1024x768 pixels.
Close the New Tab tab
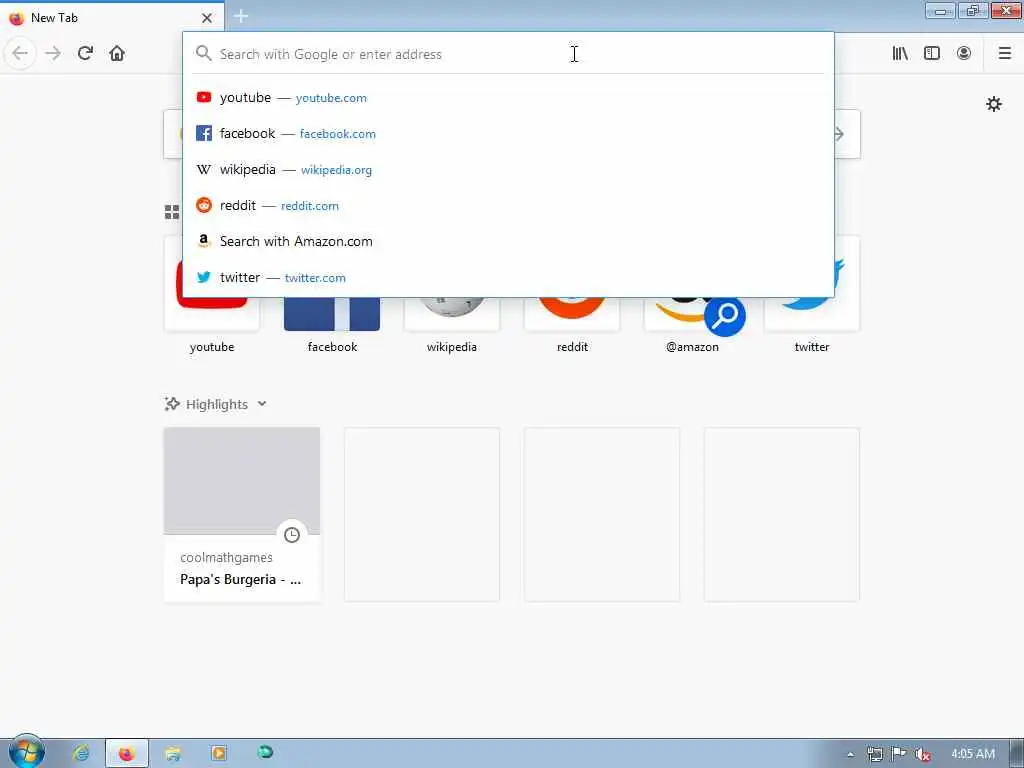point(207,18)
